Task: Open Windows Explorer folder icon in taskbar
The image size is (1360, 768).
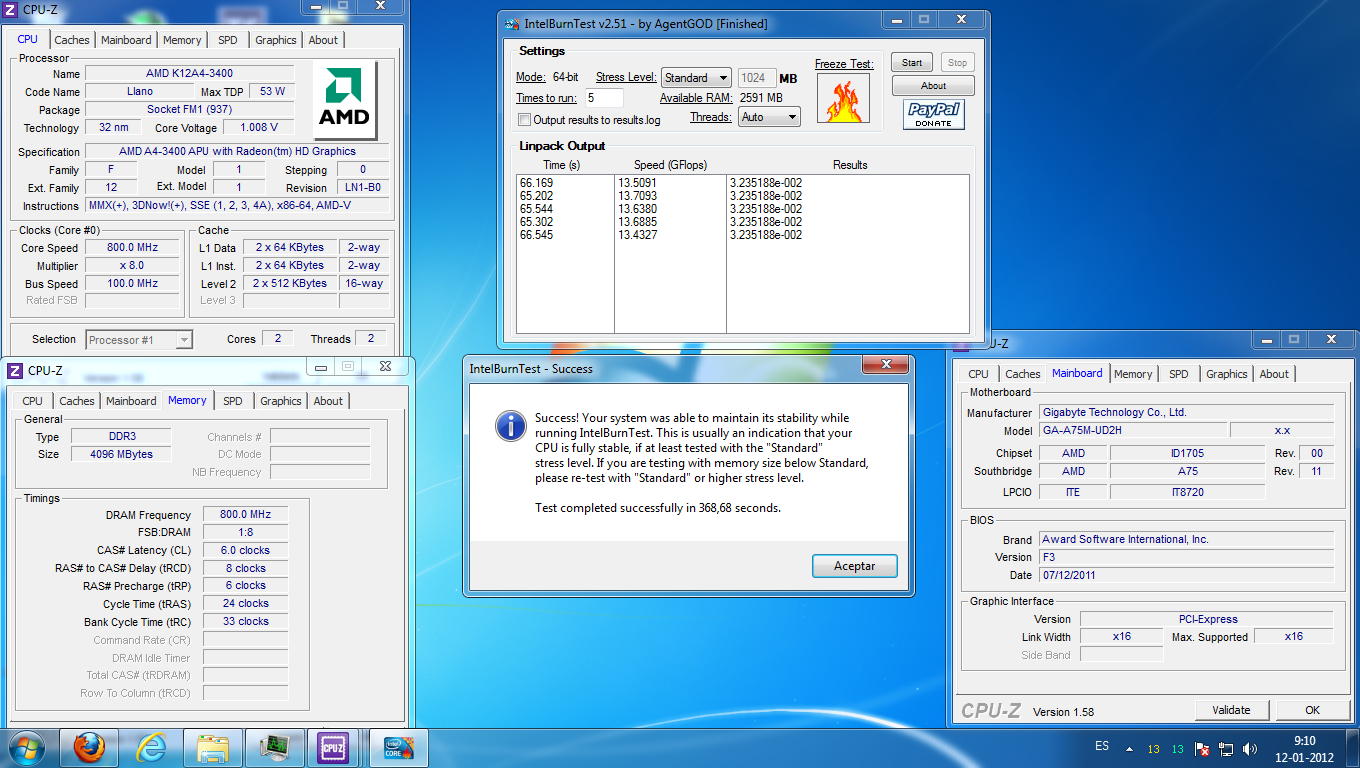Action: (x=213, y=748)
